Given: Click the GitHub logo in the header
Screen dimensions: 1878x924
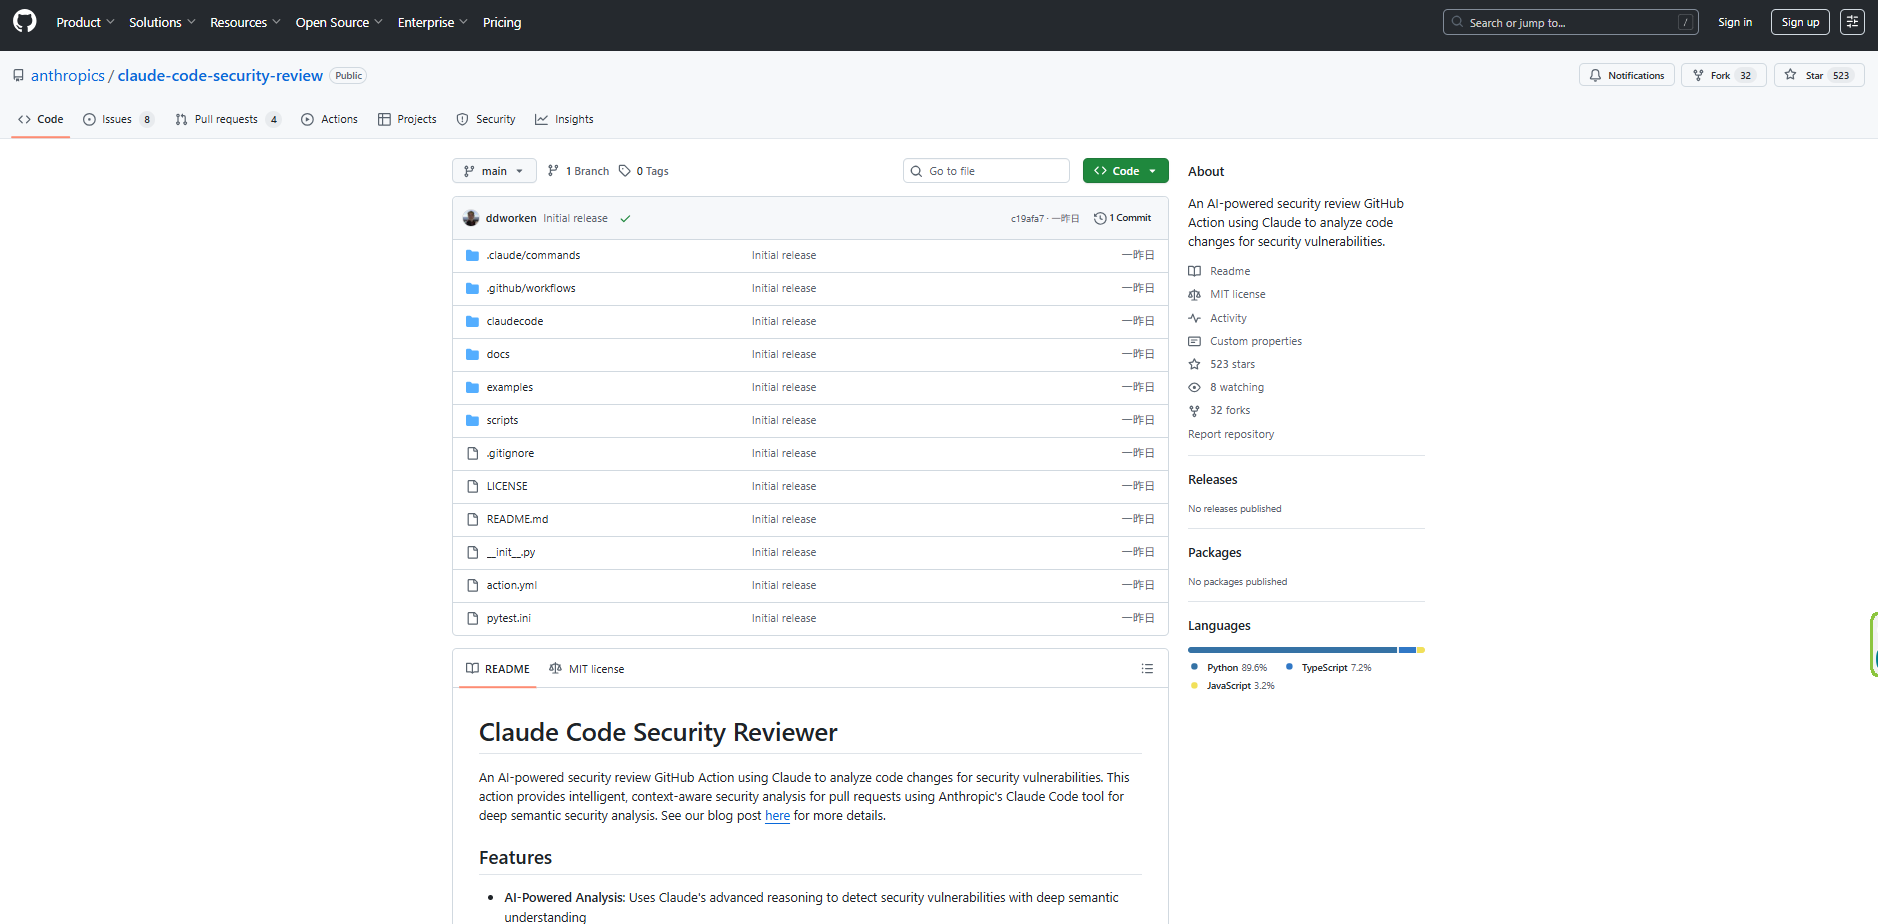Looking at the screenshot, I should click(23, 21).
